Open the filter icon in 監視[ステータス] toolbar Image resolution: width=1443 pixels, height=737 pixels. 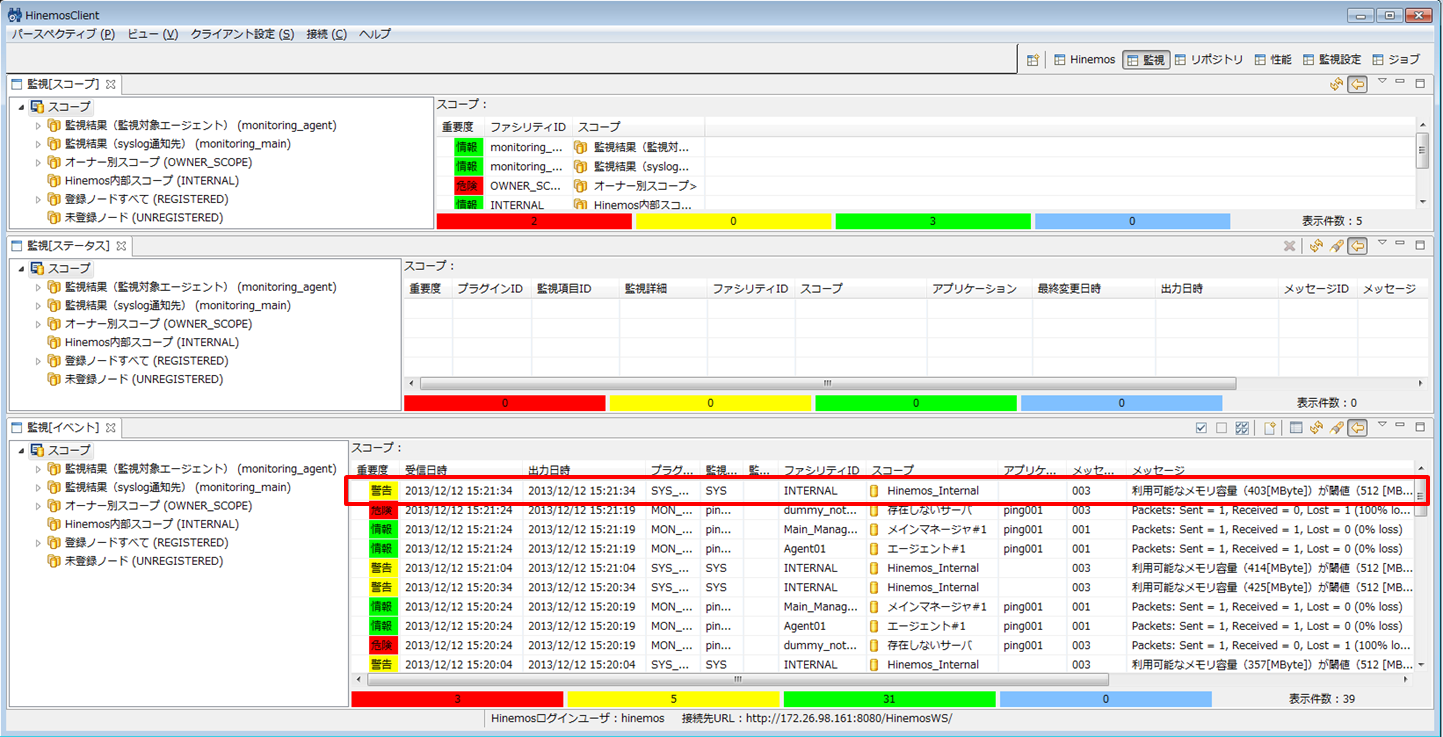(1337, 246)
